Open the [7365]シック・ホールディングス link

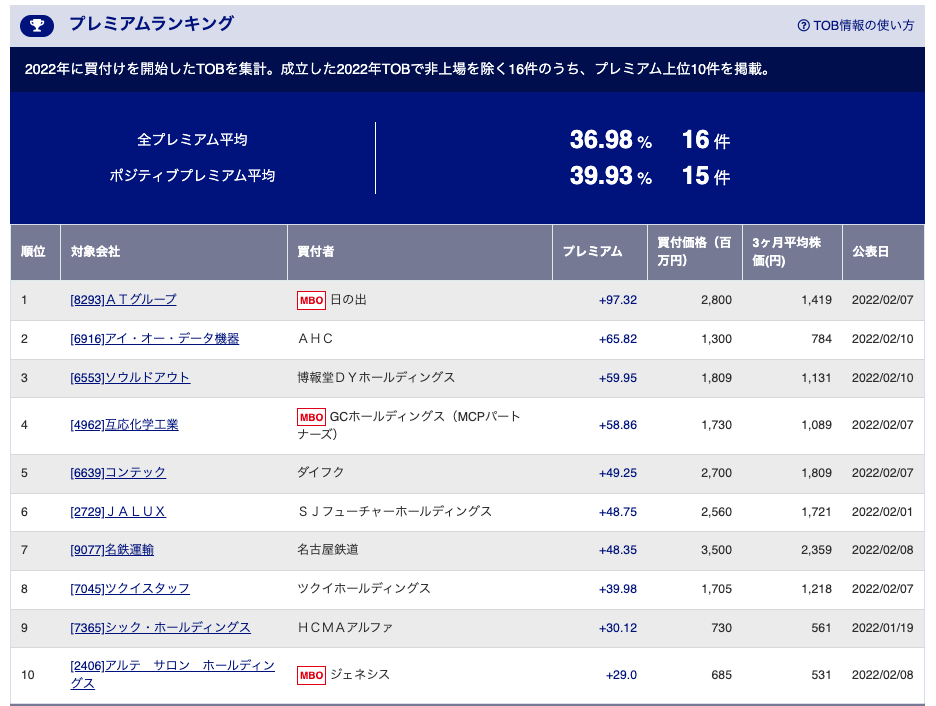point(160,628)
